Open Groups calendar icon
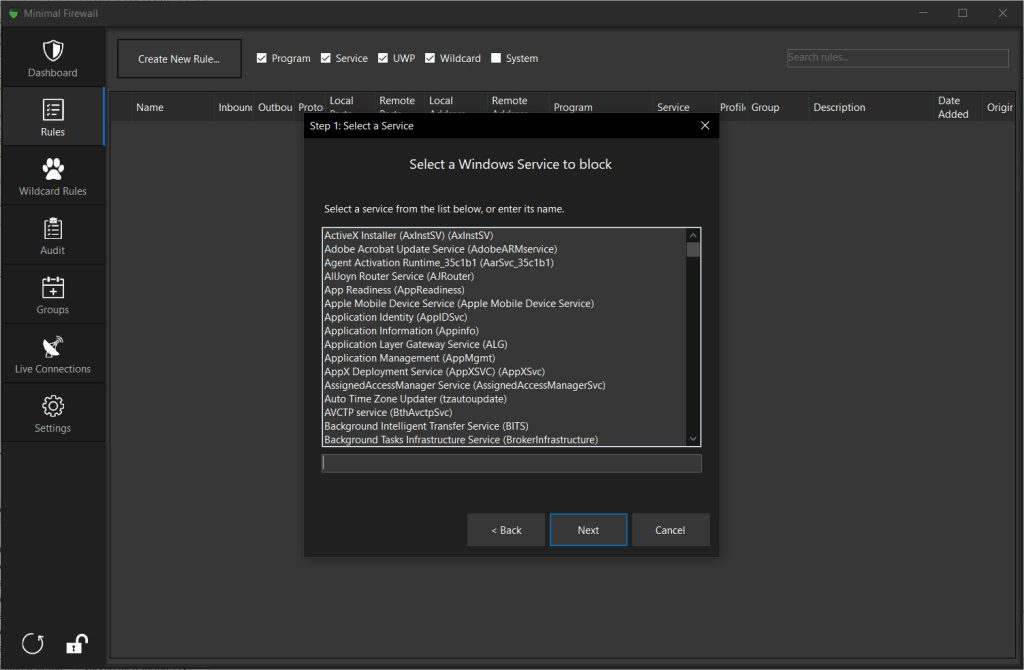The image size is (1024, 670). (x=53, y=287)
